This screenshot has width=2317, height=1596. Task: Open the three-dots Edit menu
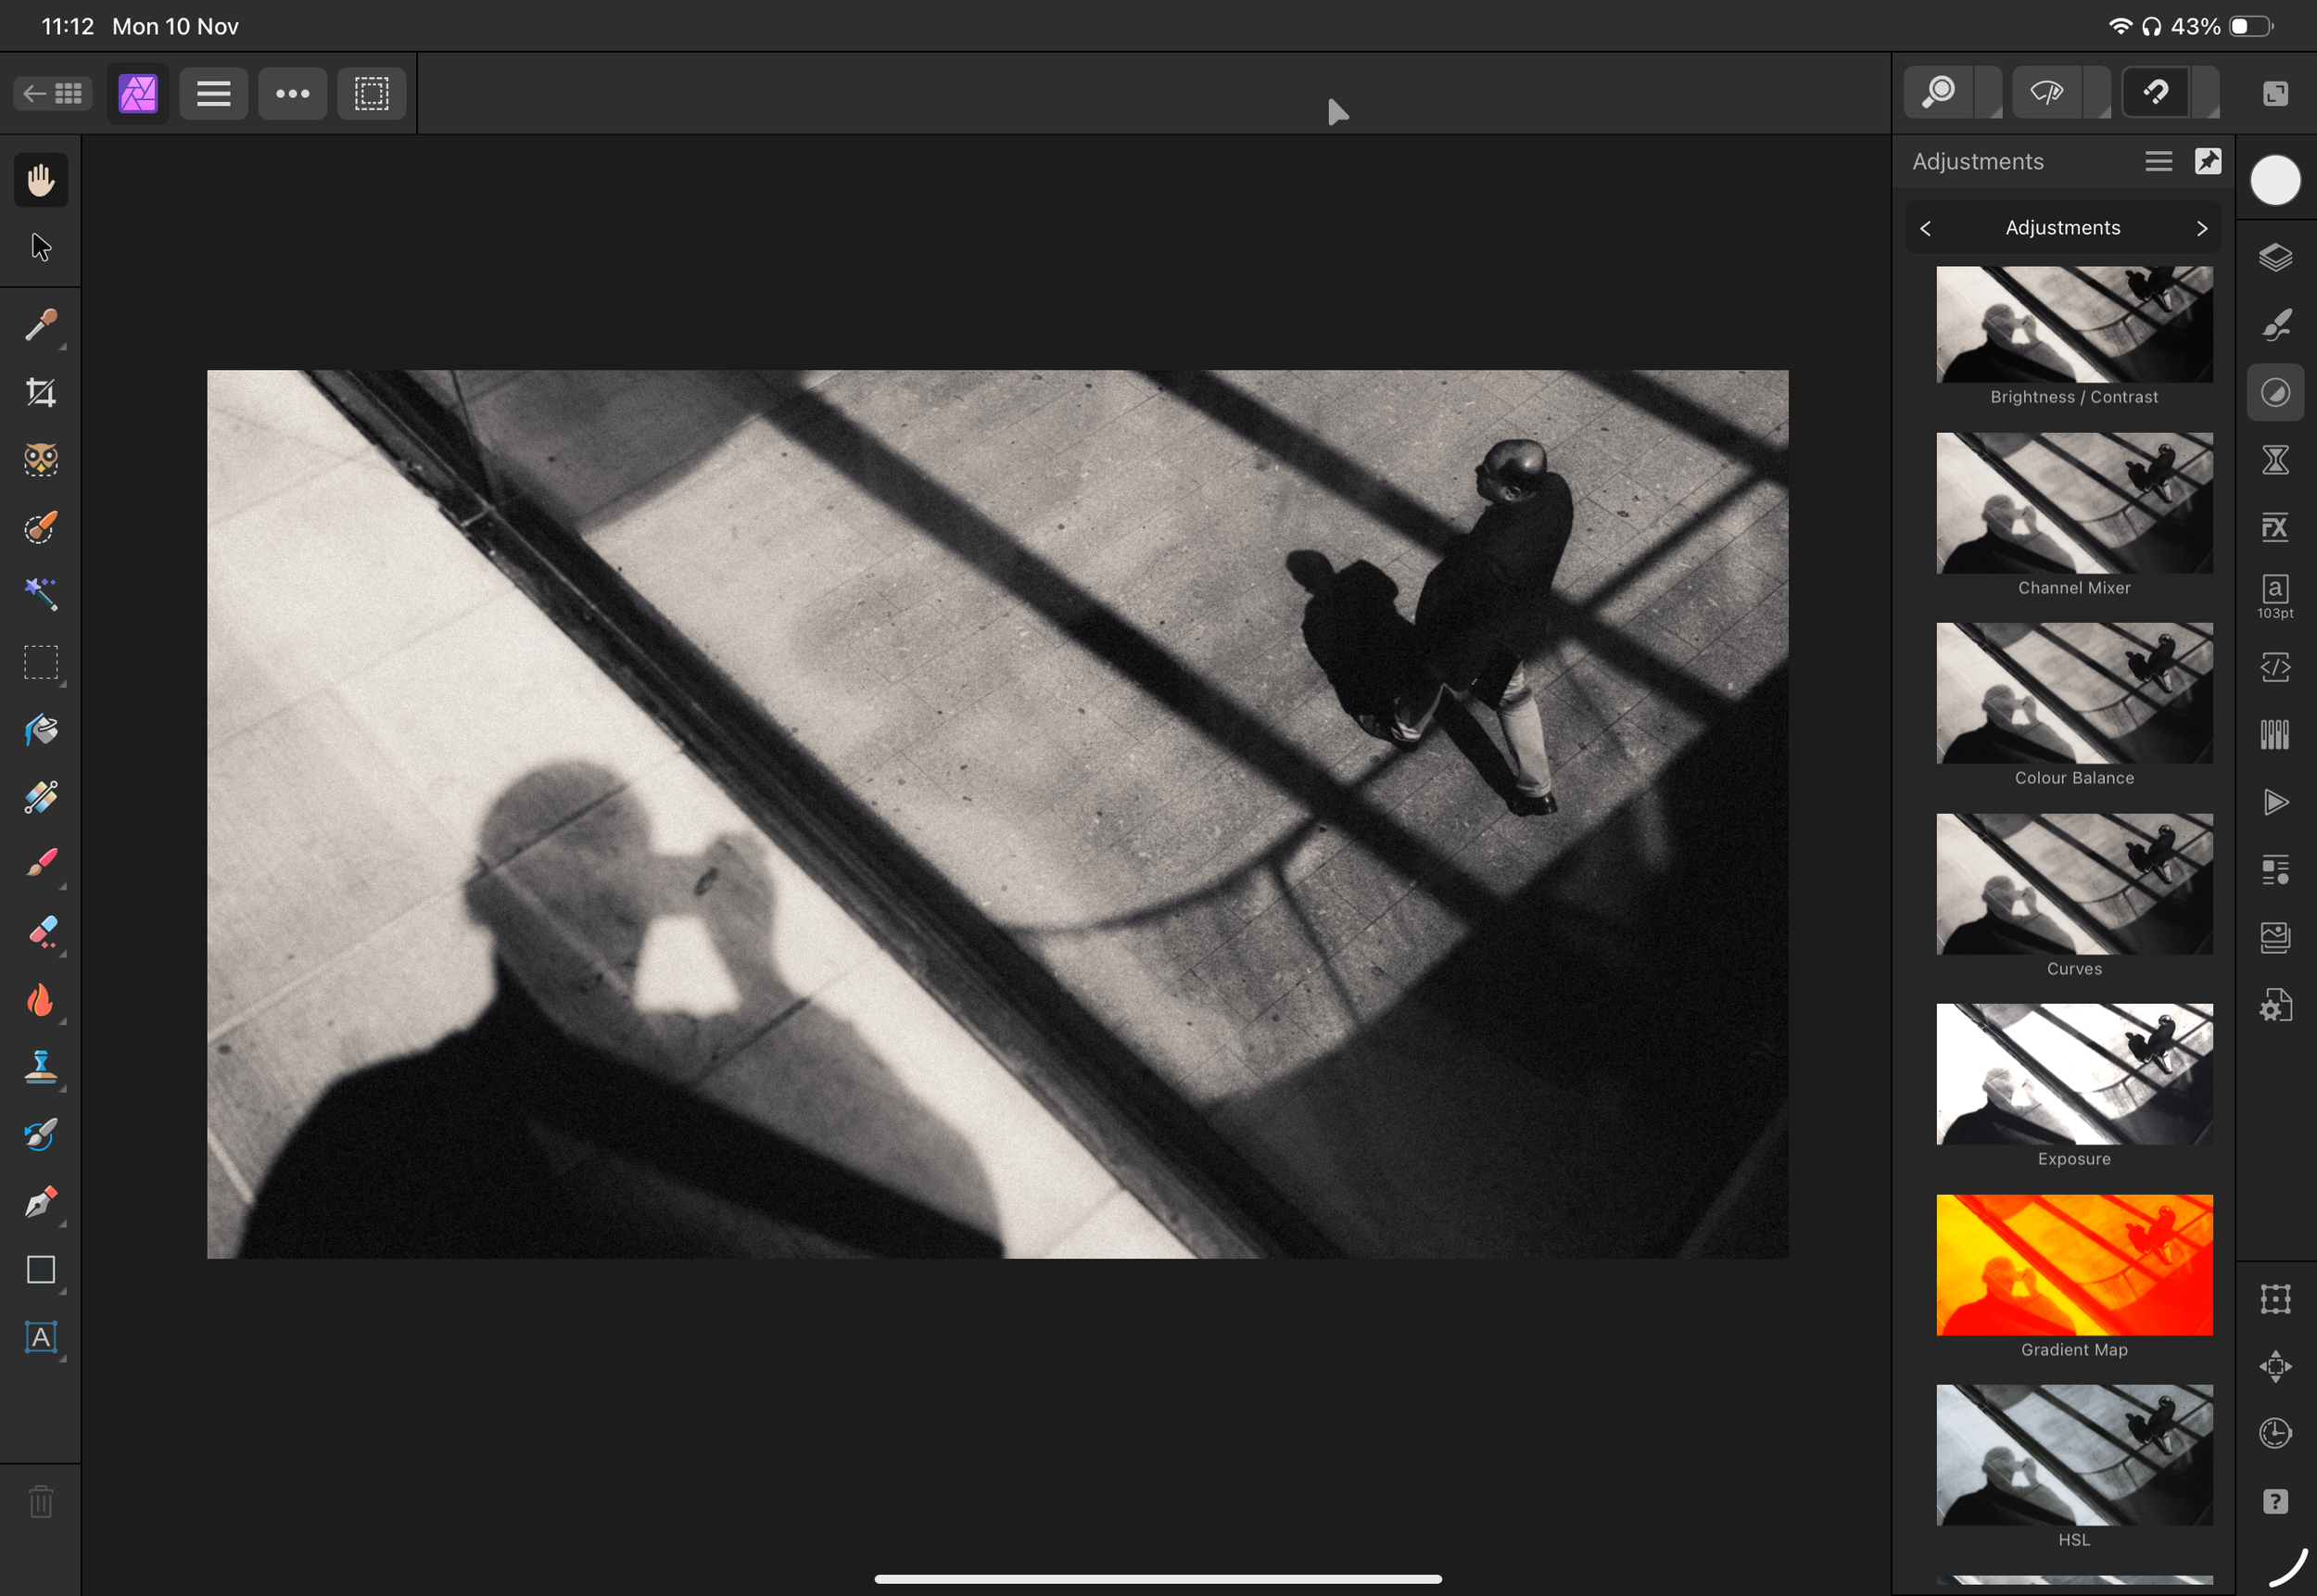coord(292,93)
